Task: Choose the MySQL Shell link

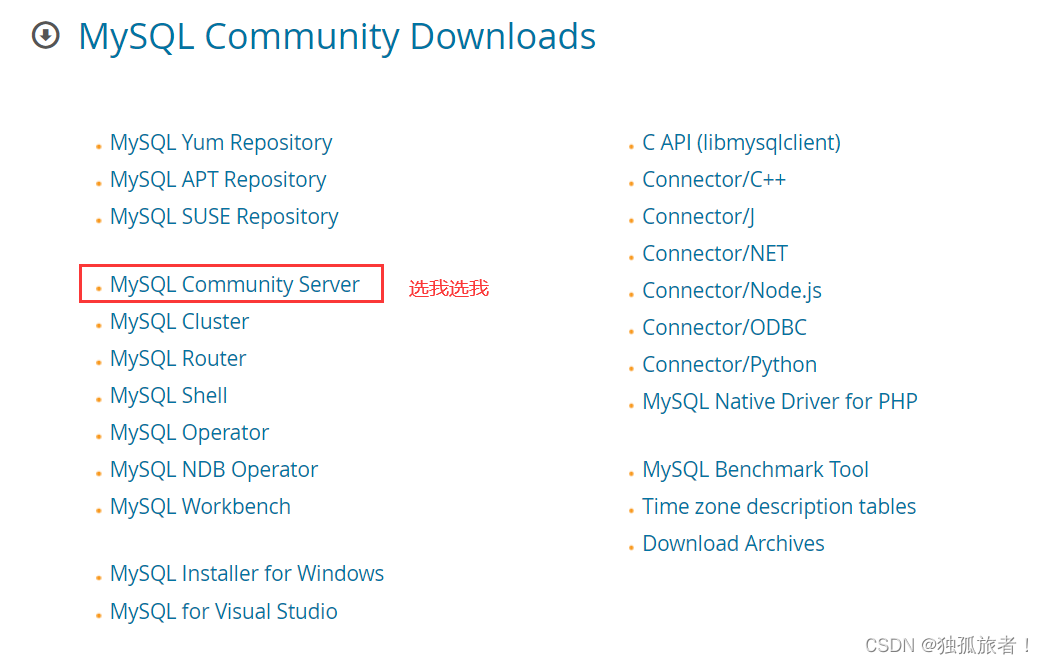Action: [169, 396]
